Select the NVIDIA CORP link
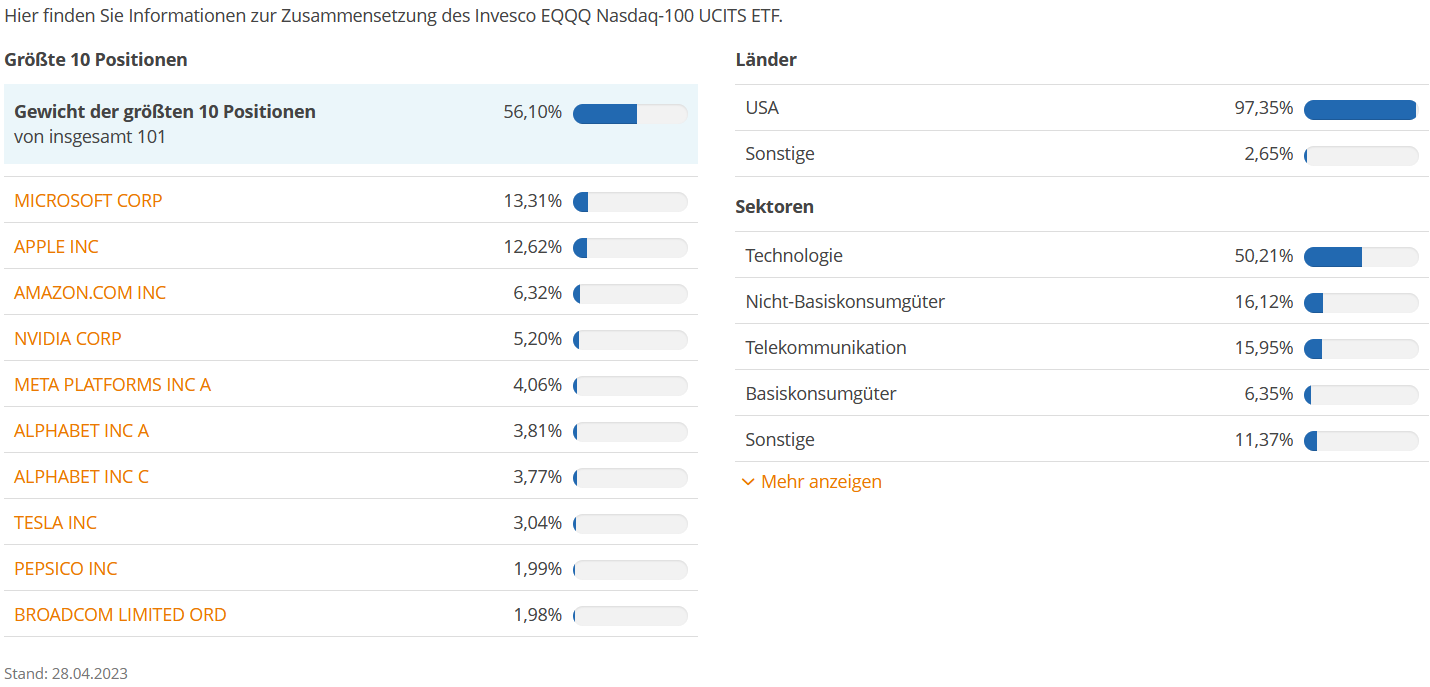 coord(68,339)
